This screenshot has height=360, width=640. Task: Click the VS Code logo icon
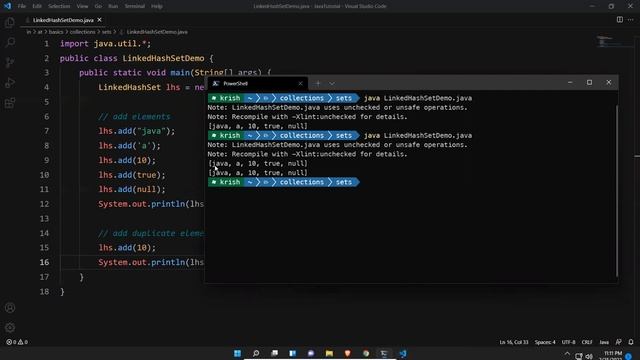tap(7, 6)
